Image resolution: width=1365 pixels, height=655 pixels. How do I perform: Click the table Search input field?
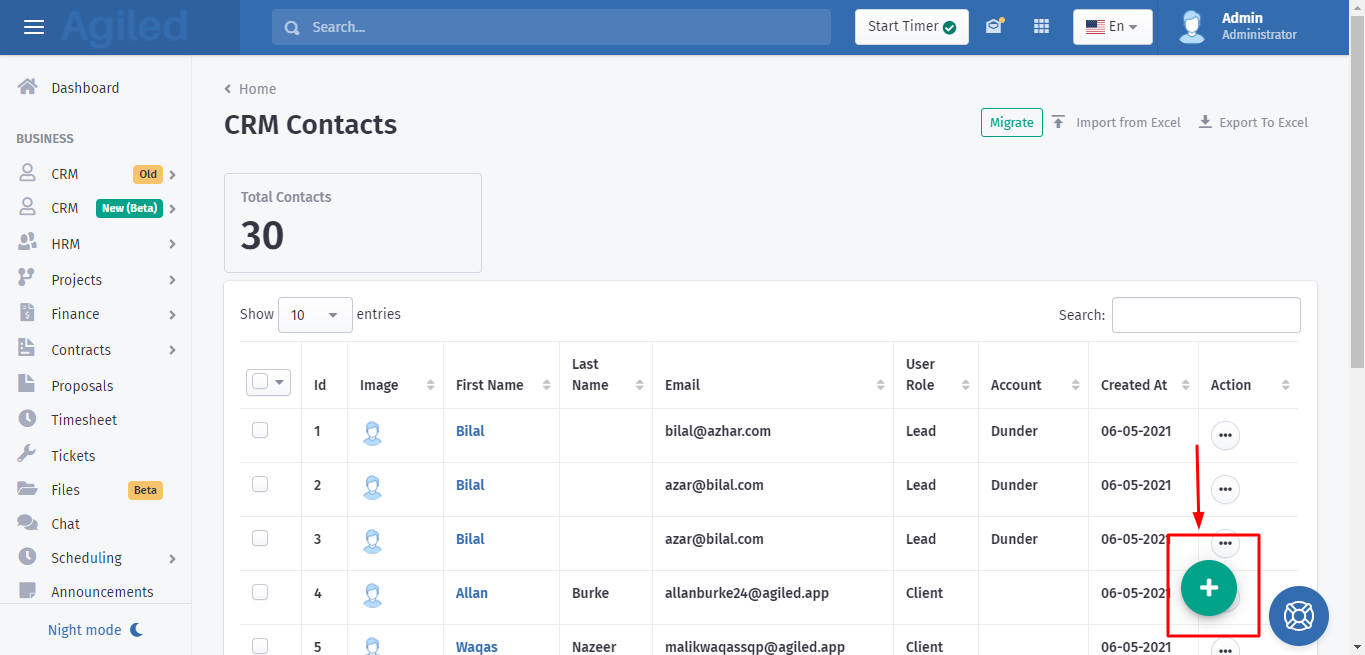pyautogui.click(x=1205, y=315)
